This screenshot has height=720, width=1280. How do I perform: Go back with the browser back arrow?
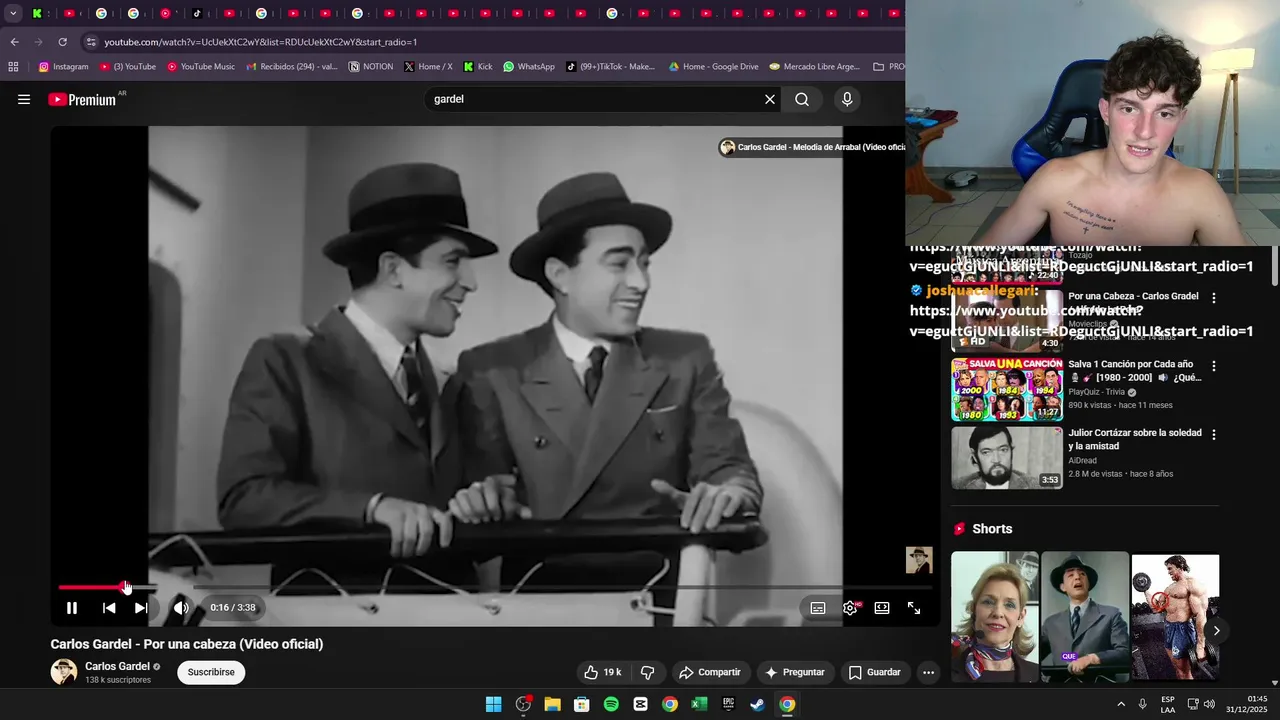tap(14, 42)
